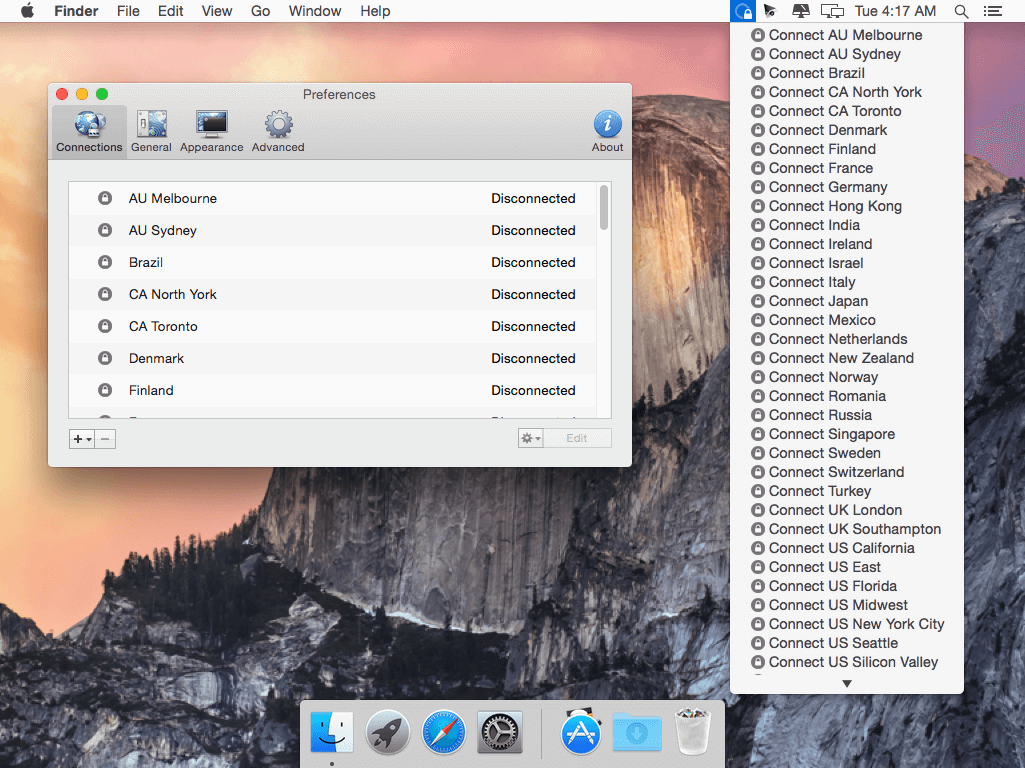Viewport: 1025px width, 768px height.
Task: Click lock icon next to Connect Mexico
Action: click(x=758, y=320)
